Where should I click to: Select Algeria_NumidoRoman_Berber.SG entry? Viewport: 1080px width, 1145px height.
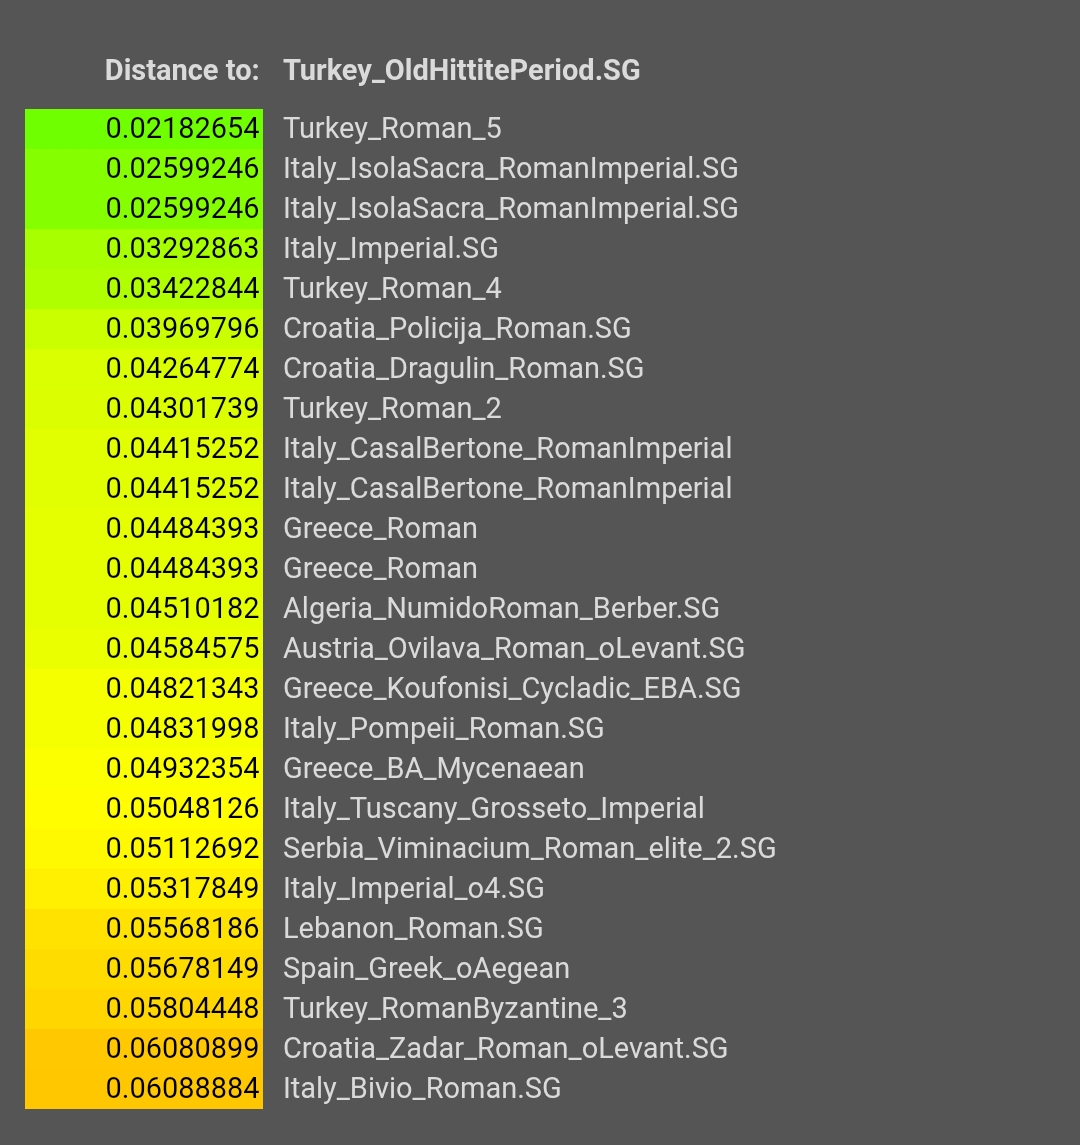pyautogui.click(x=501, y=608)
